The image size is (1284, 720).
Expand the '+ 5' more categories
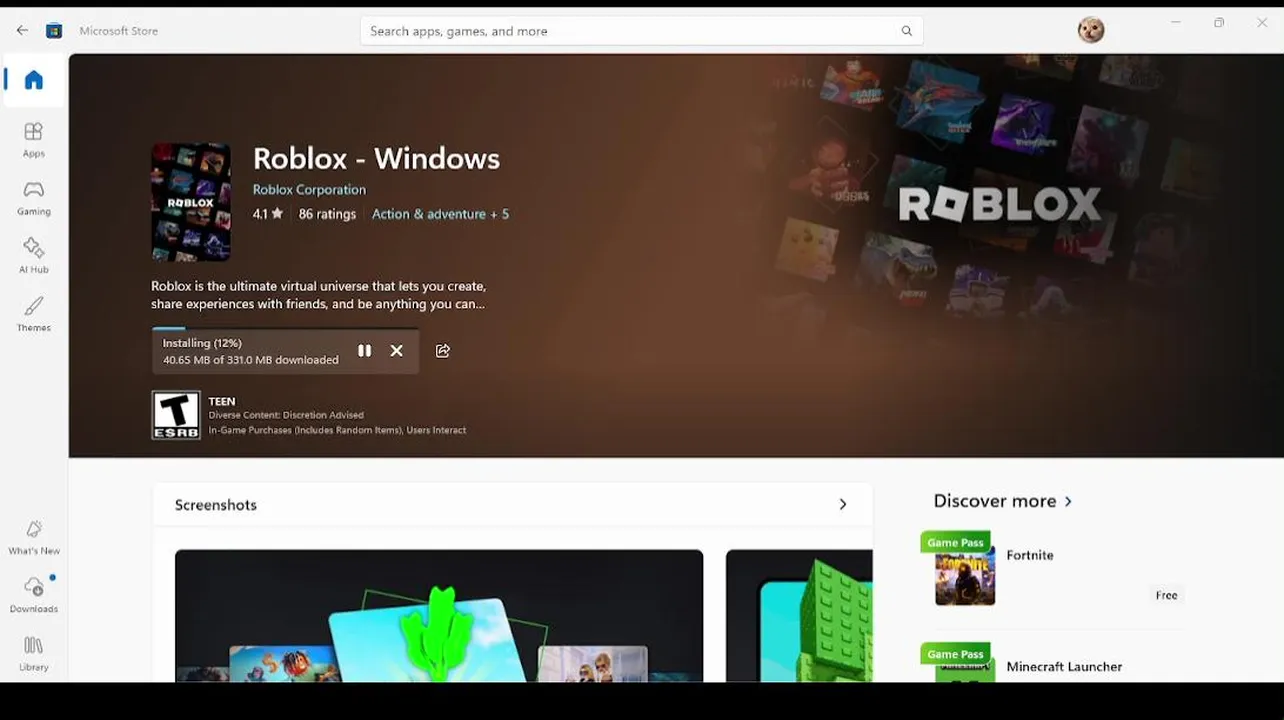500,214
